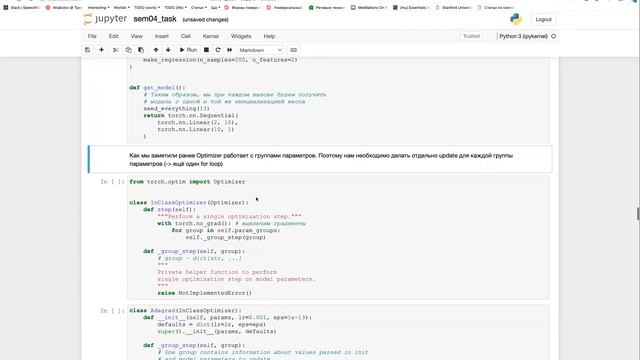
Task: Run the current cell
Action: [188, 50]
